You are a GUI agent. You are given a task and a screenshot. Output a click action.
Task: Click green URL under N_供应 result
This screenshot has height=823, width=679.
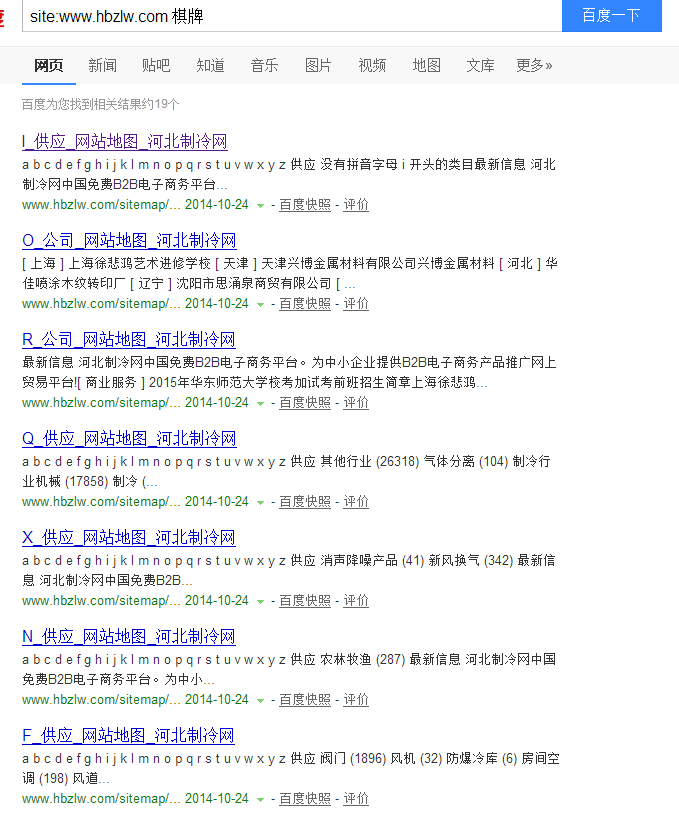click(101, 700)
